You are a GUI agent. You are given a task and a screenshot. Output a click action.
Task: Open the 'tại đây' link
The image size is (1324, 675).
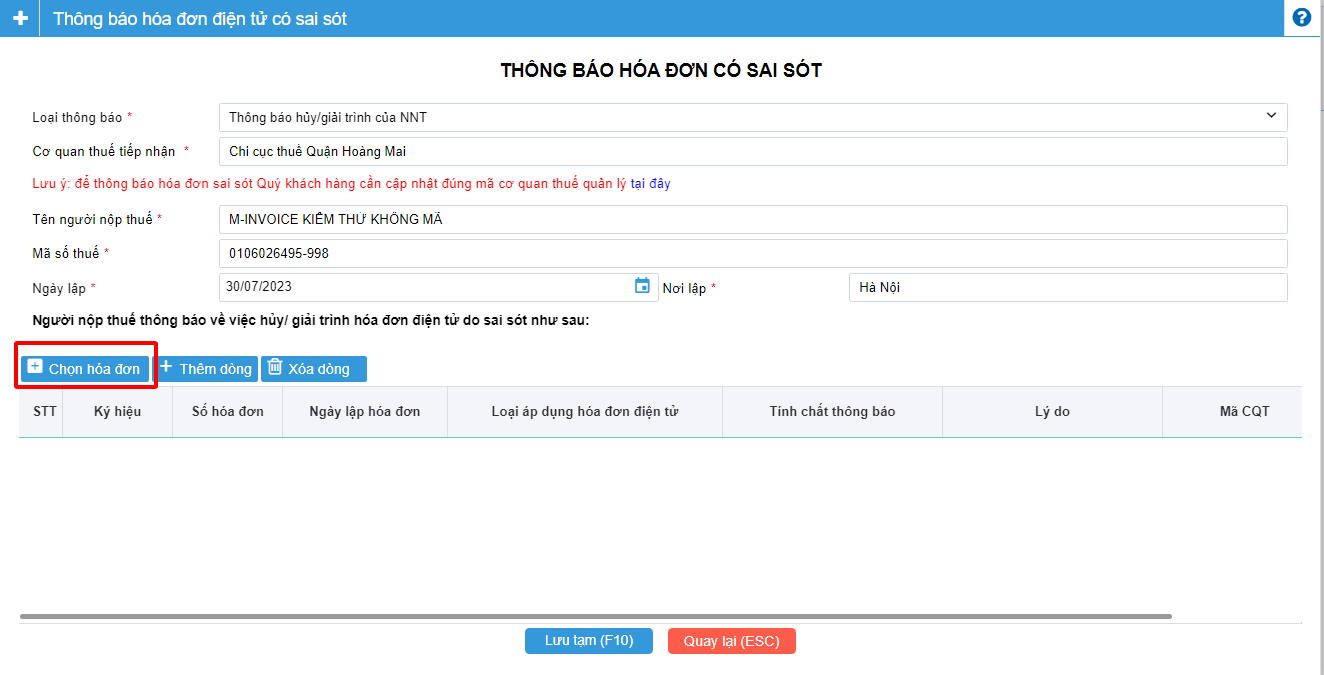pos(650,184)
